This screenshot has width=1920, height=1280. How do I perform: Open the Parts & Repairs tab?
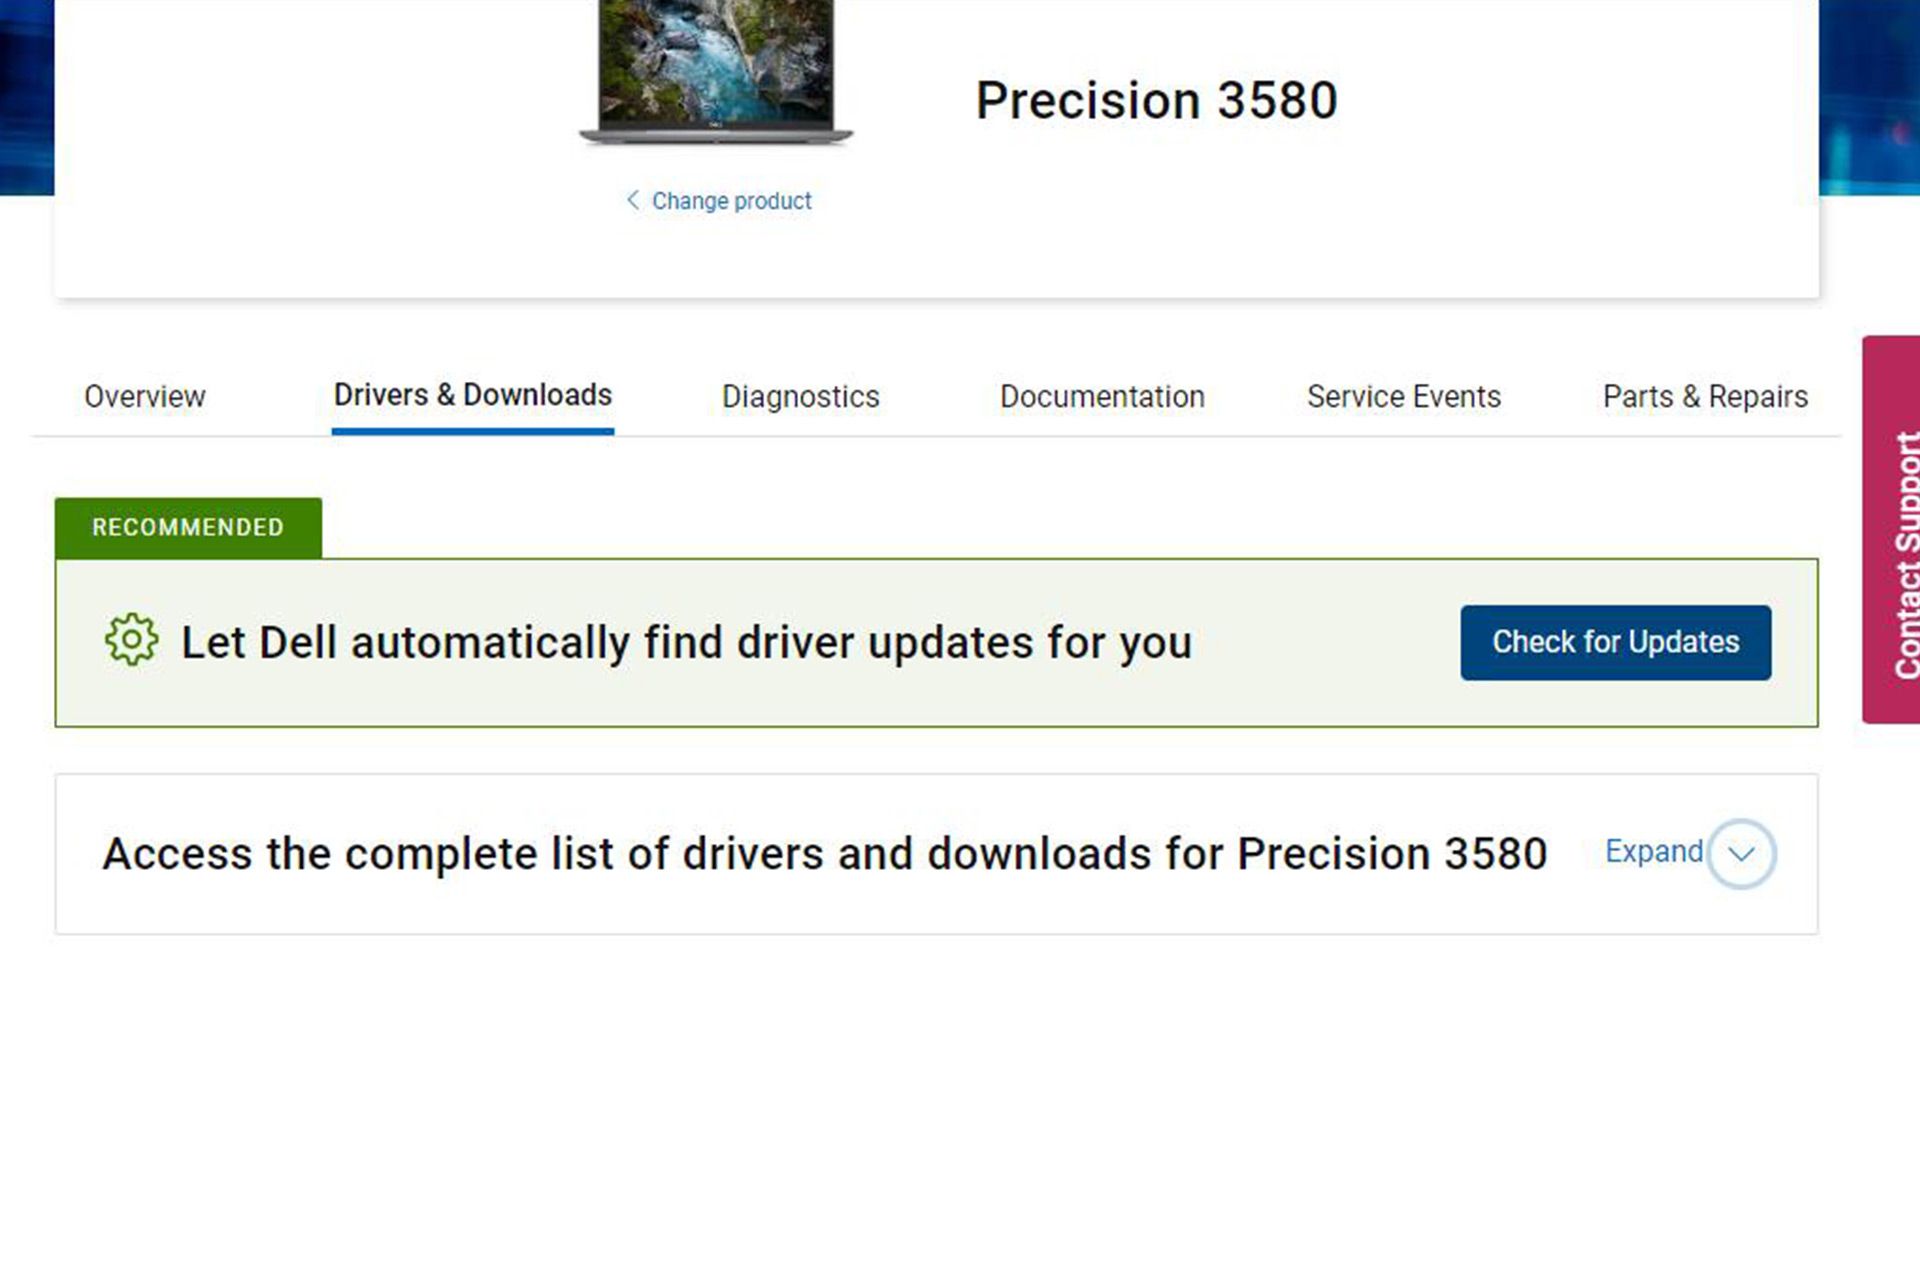pos(1705,397)
